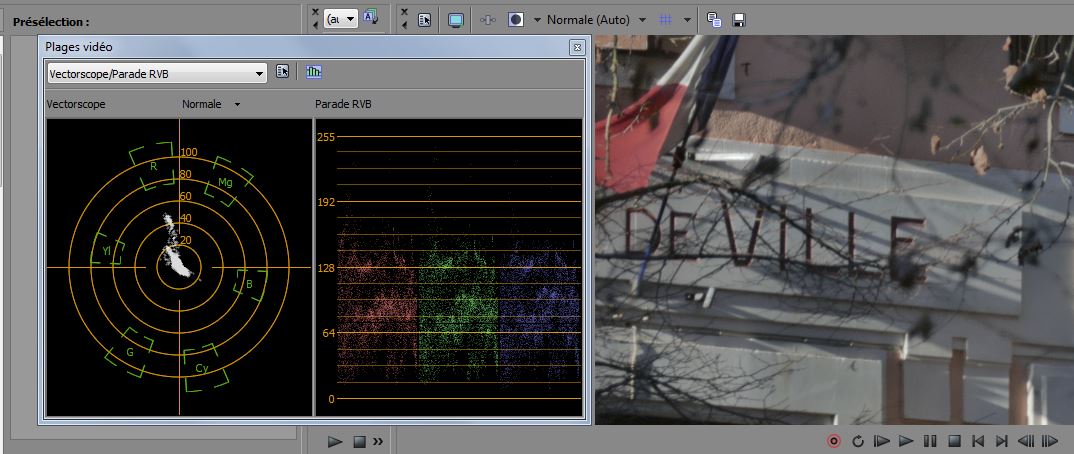Image resolution: width=1074 pixels, height=454 pixels.
Task: Click the play button in video preview transport
Action: point(906,440)
